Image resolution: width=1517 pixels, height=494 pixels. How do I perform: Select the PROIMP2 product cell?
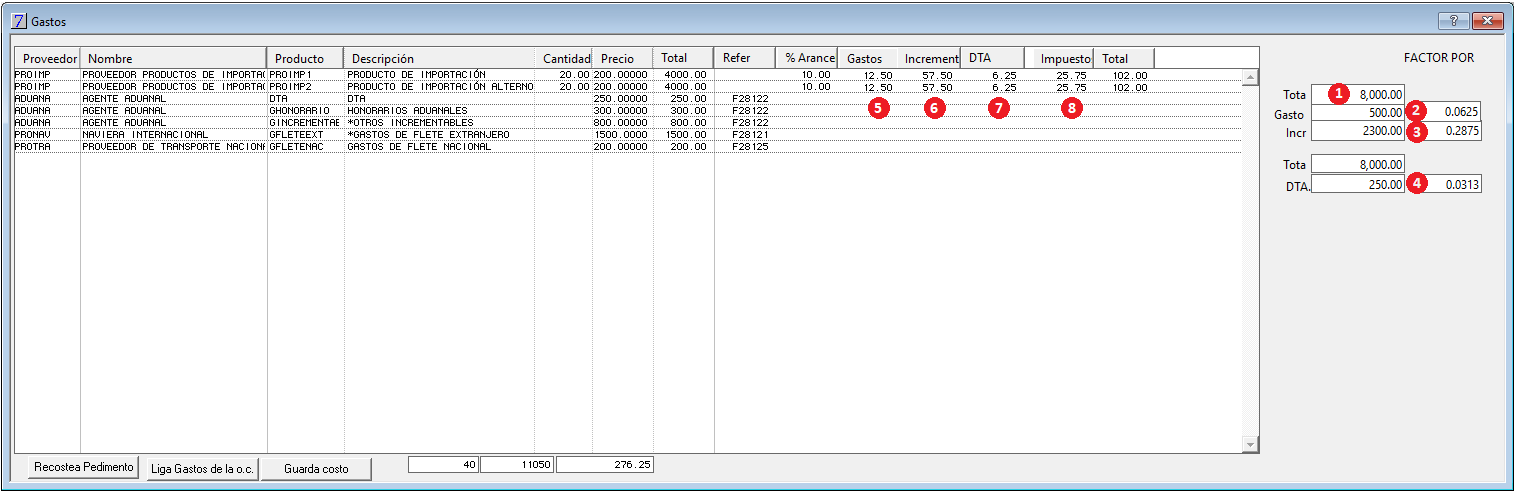click(x=306, y=87)
